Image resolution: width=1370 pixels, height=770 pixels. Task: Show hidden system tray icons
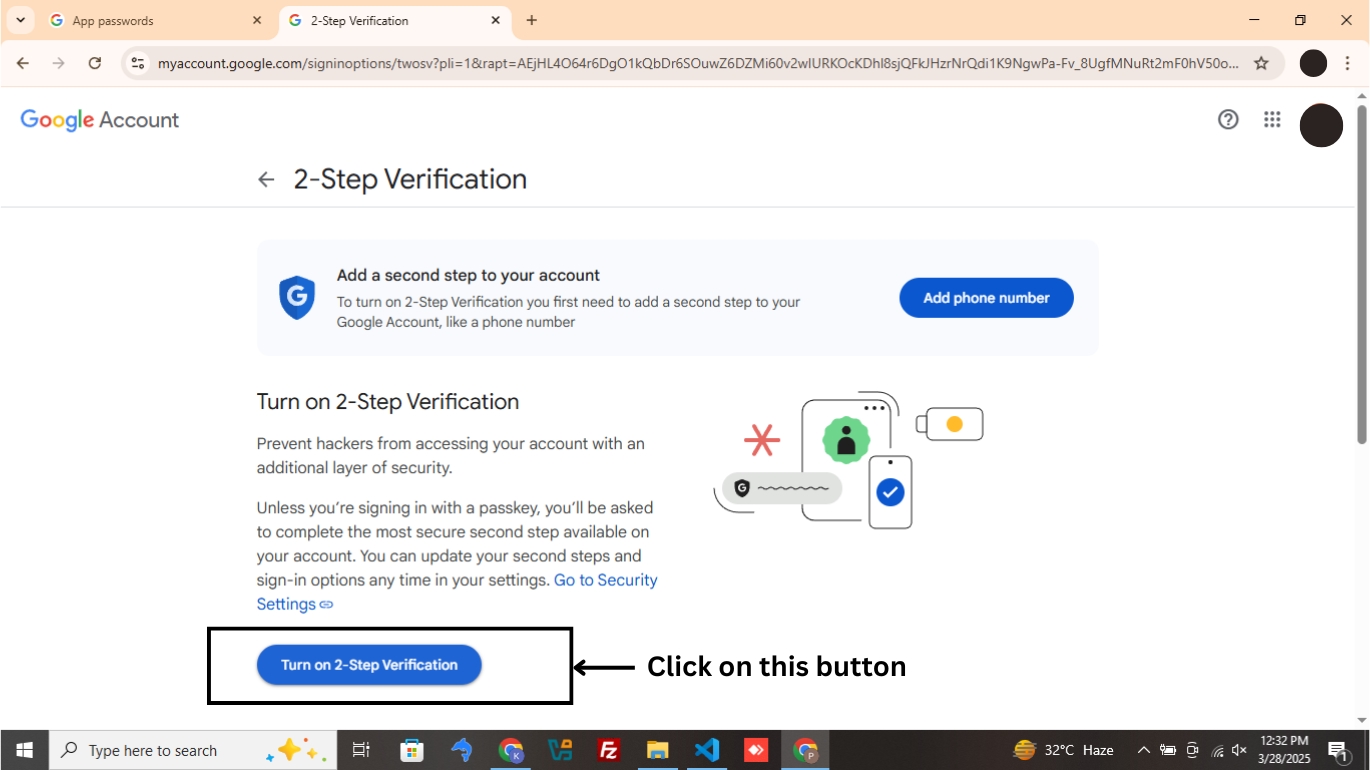pyautogui.click(x=1143, y=750)
